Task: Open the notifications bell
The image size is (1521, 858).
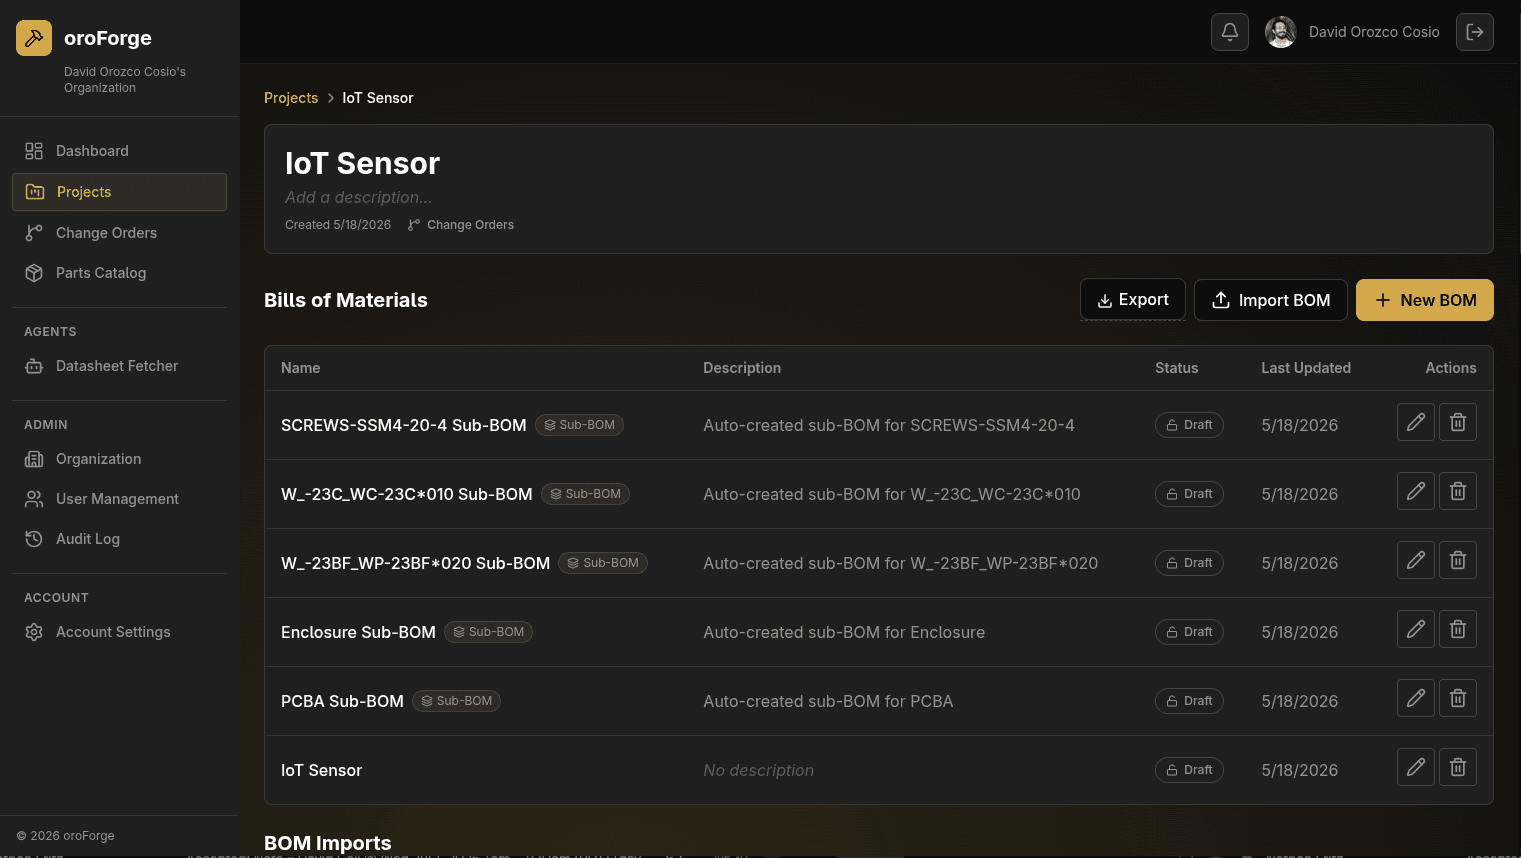Action: tap(1230, 32)
